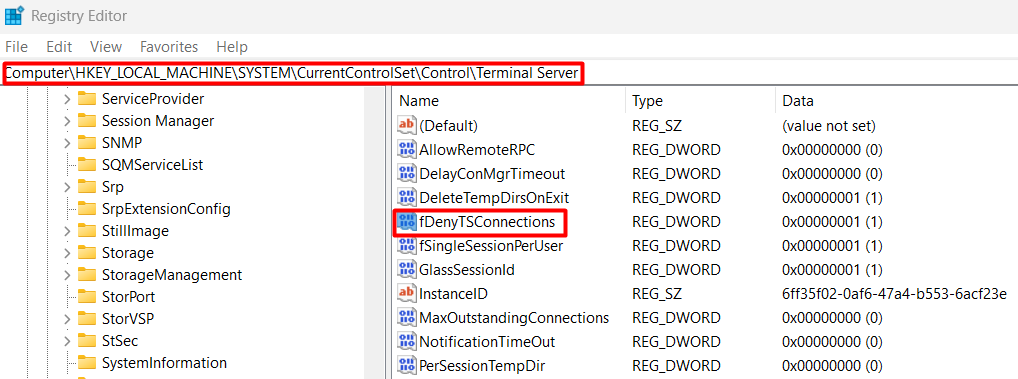
Task: Expand the StorVSP key
Action: point(67,319)
